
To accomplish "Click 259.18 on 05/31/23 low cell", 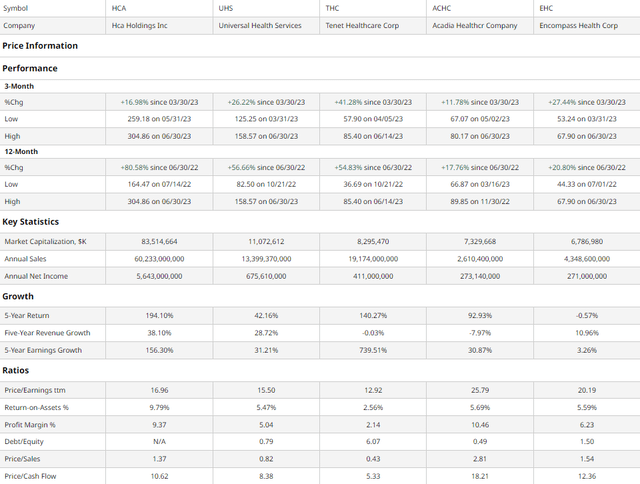I will coord(159,119).
